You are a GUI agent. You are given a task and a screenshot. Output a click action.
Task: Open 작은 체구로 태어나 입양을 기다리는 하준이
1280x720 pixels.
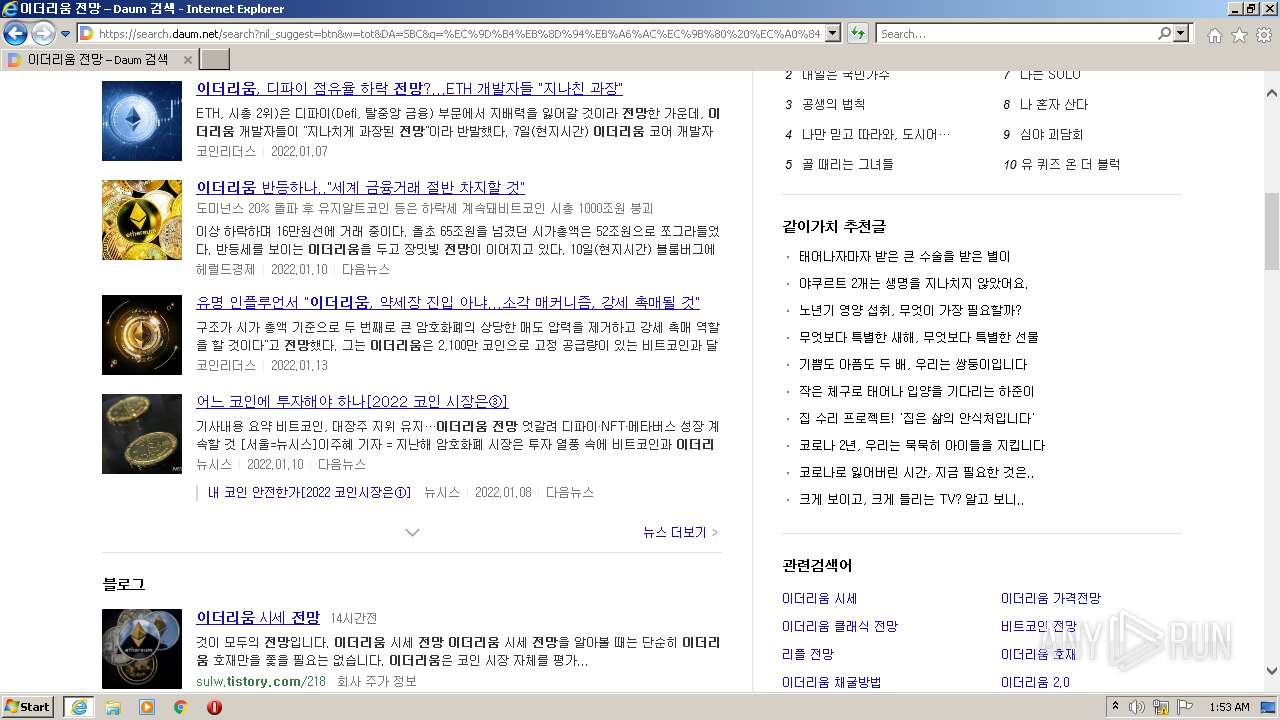[917, 391]
